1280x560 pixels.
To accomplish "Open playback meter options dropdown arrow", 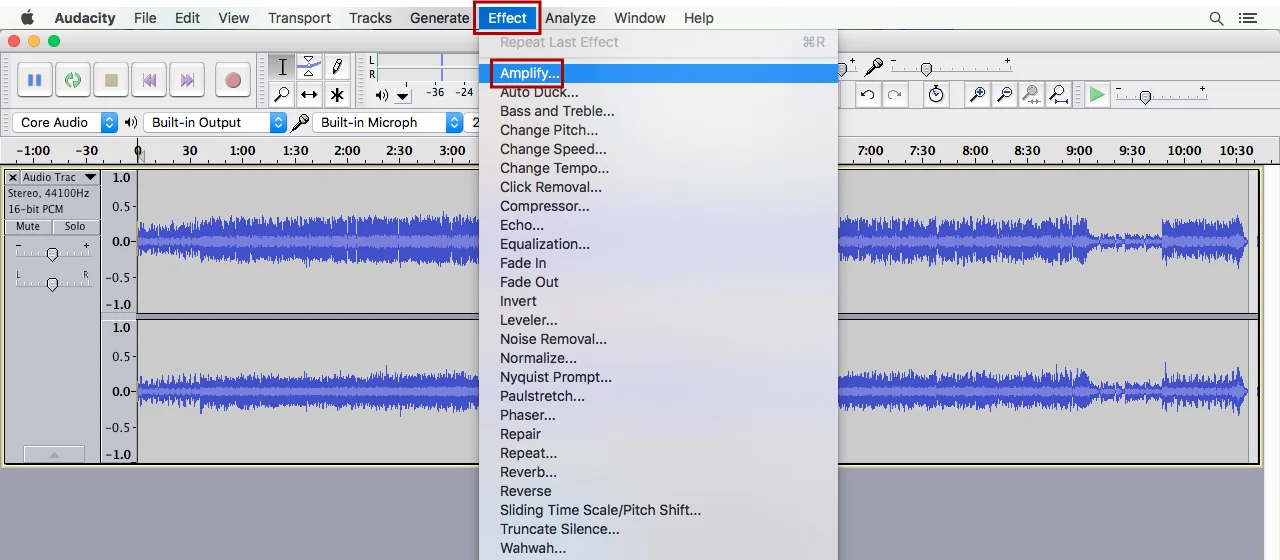I will coord(402,96).
